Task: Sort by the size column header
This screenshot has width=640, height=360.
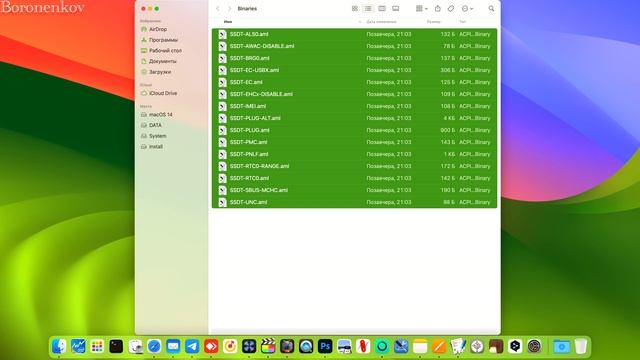Action: (x=433, y=22)
